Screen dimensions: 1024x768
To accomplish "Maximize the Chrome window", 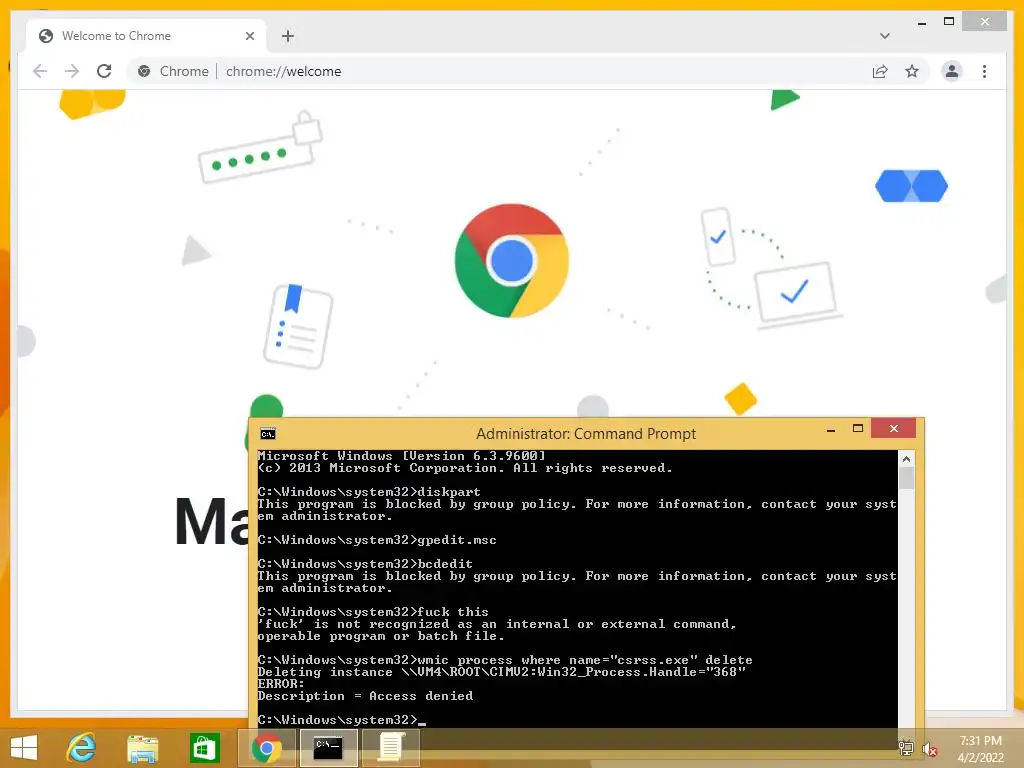I will click(949, 22).
